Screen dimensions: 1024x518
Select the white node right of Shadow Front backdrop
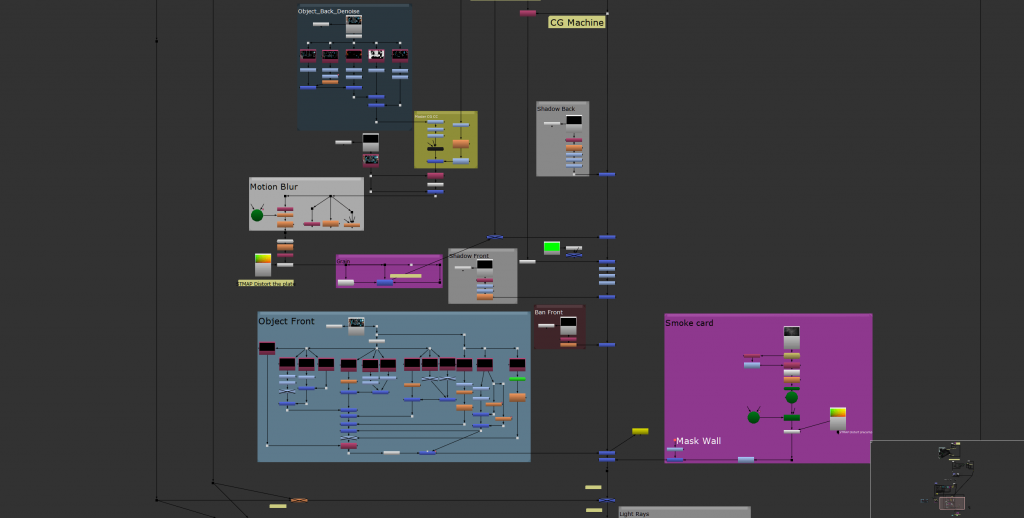(528, 262)
